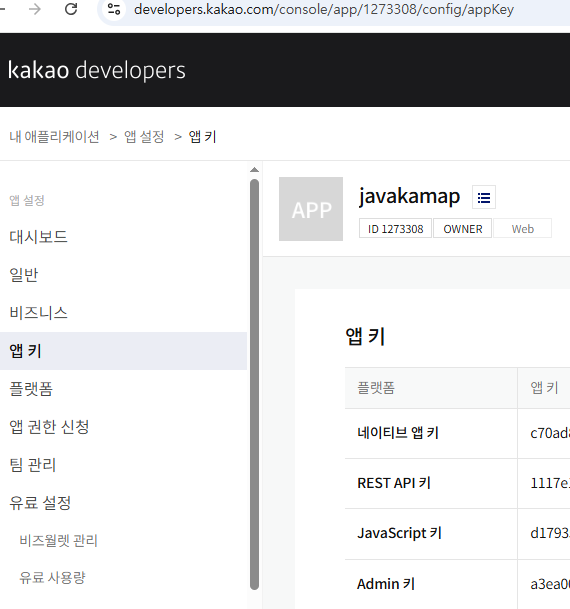Reload the page with the browser refresh icon
Image resolution: width=570 pixels, height=609 pixels.
pyautogui.click(x=71, y=9)
